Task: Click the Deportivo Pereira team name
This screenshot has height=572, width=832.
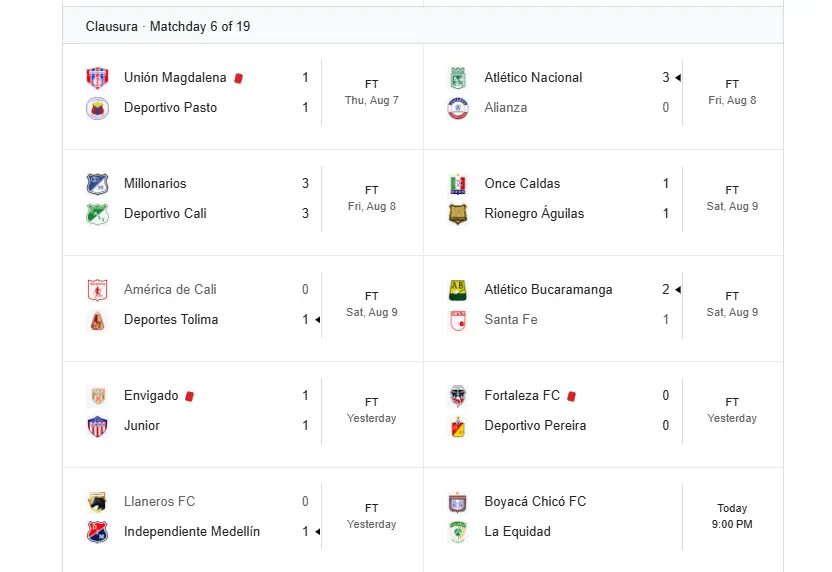Action: [535, 426]
